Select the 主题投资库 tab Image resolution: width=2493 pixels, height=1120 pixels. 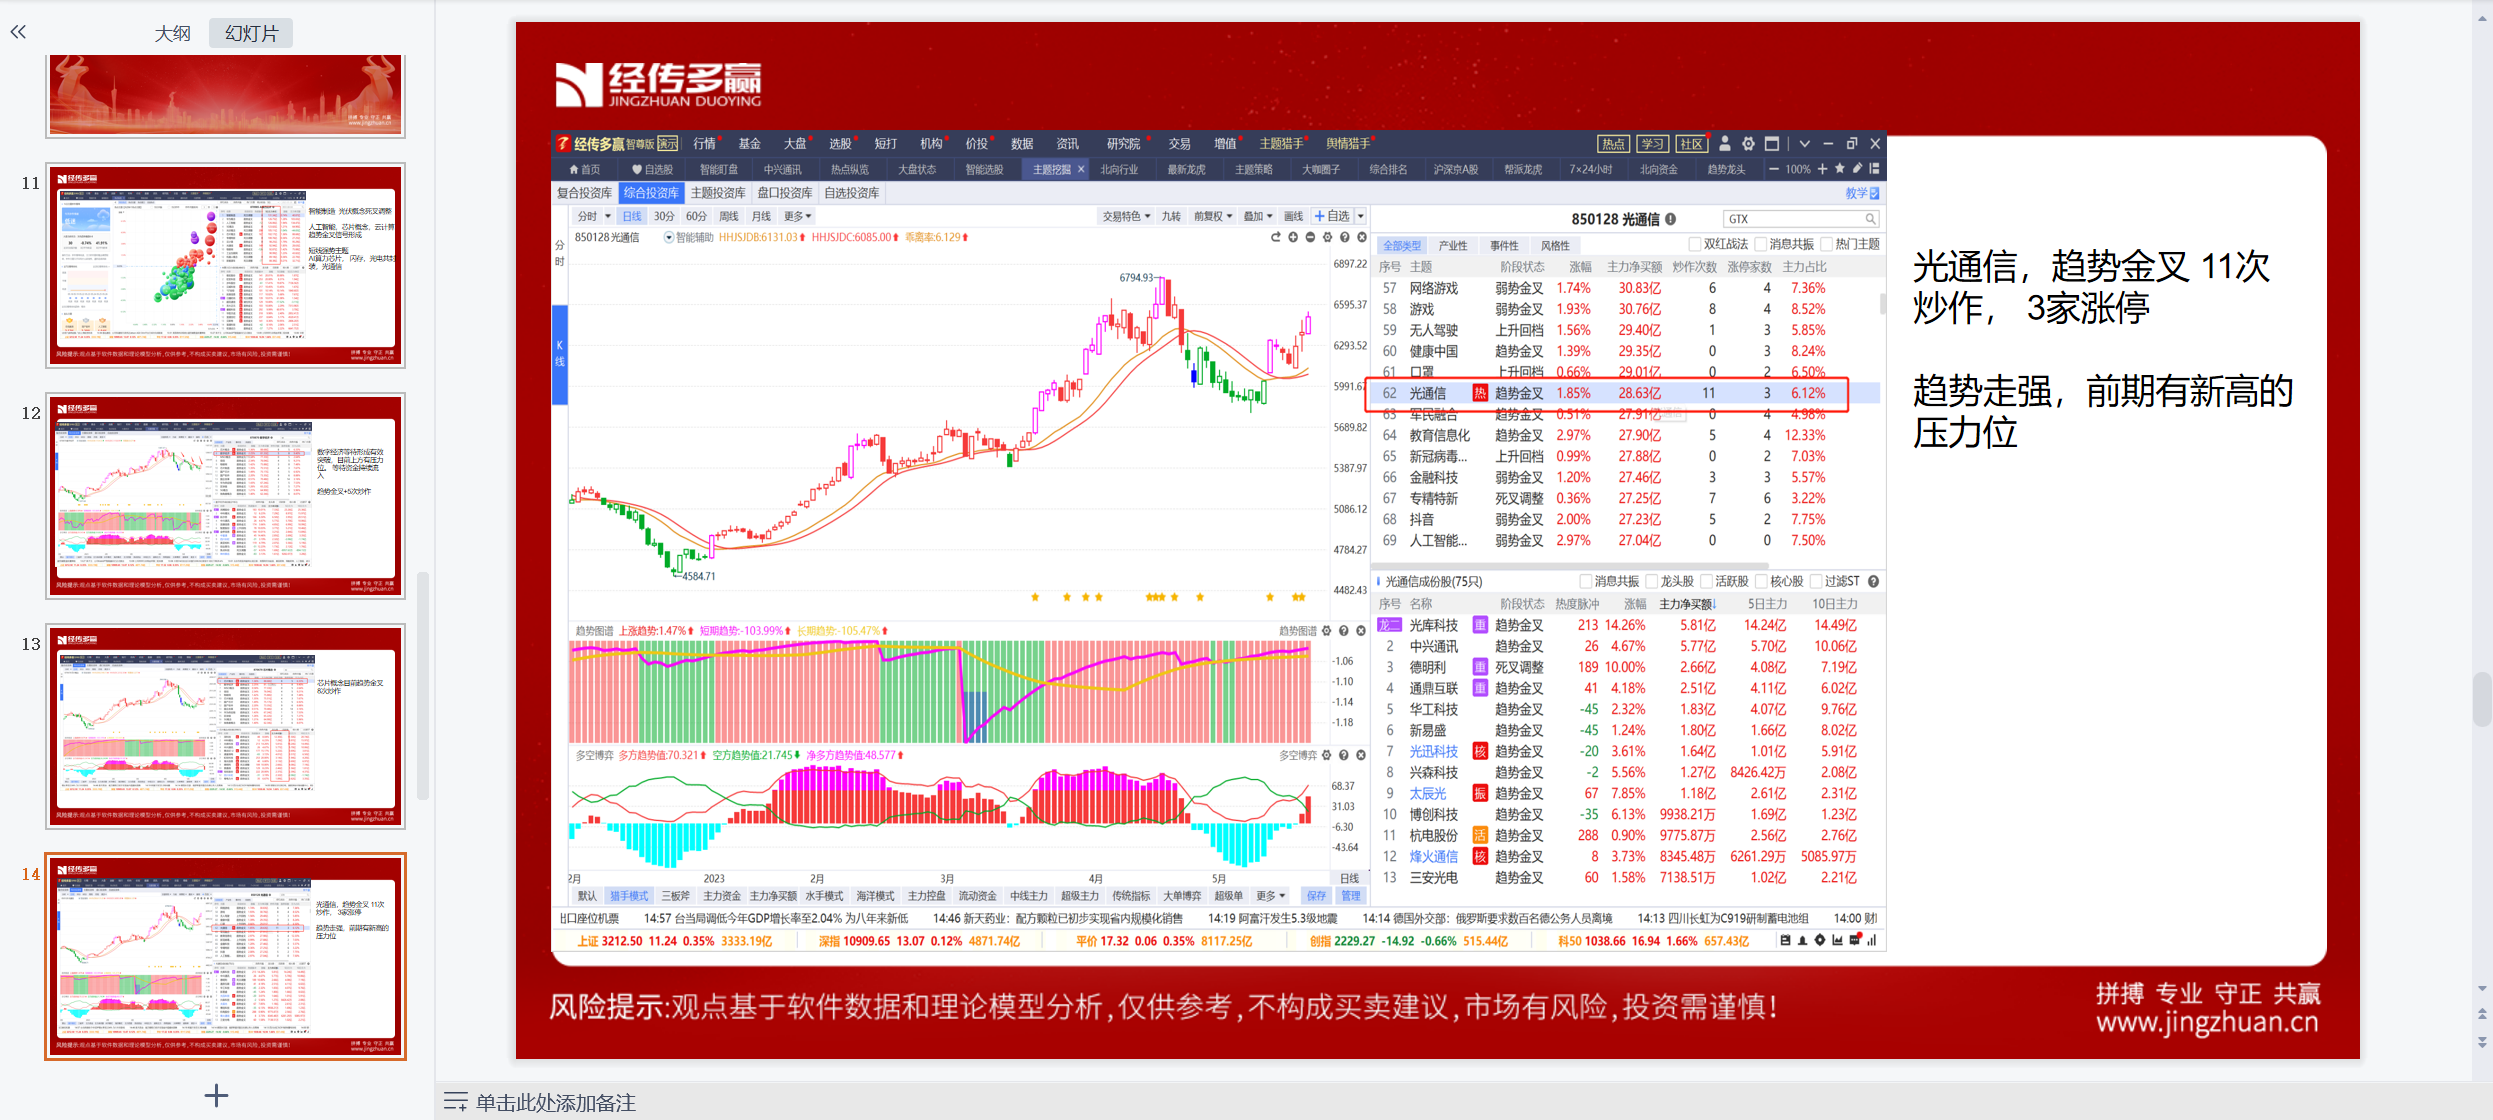click(x=718, y=193)
